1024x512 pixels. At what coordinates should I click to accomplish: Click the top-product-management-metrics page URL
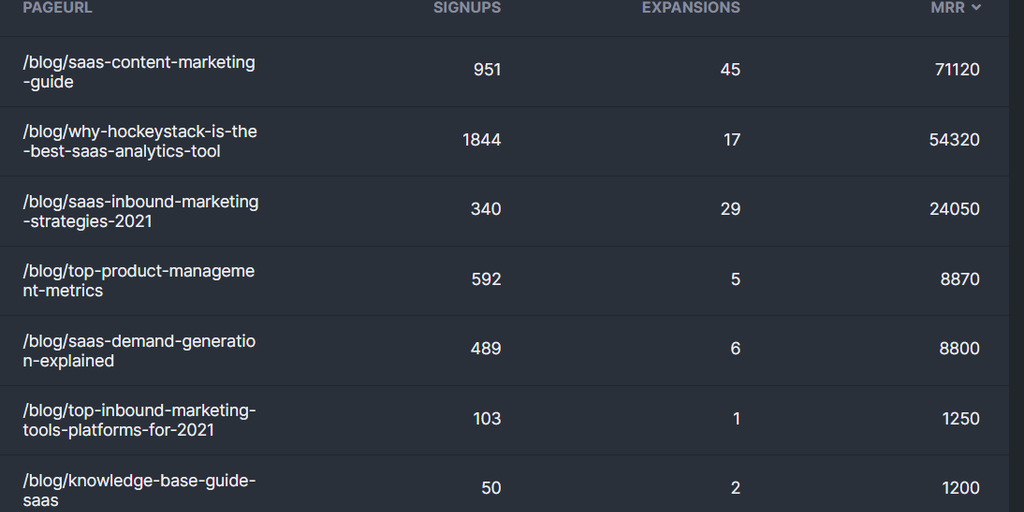tap(139, 281)
